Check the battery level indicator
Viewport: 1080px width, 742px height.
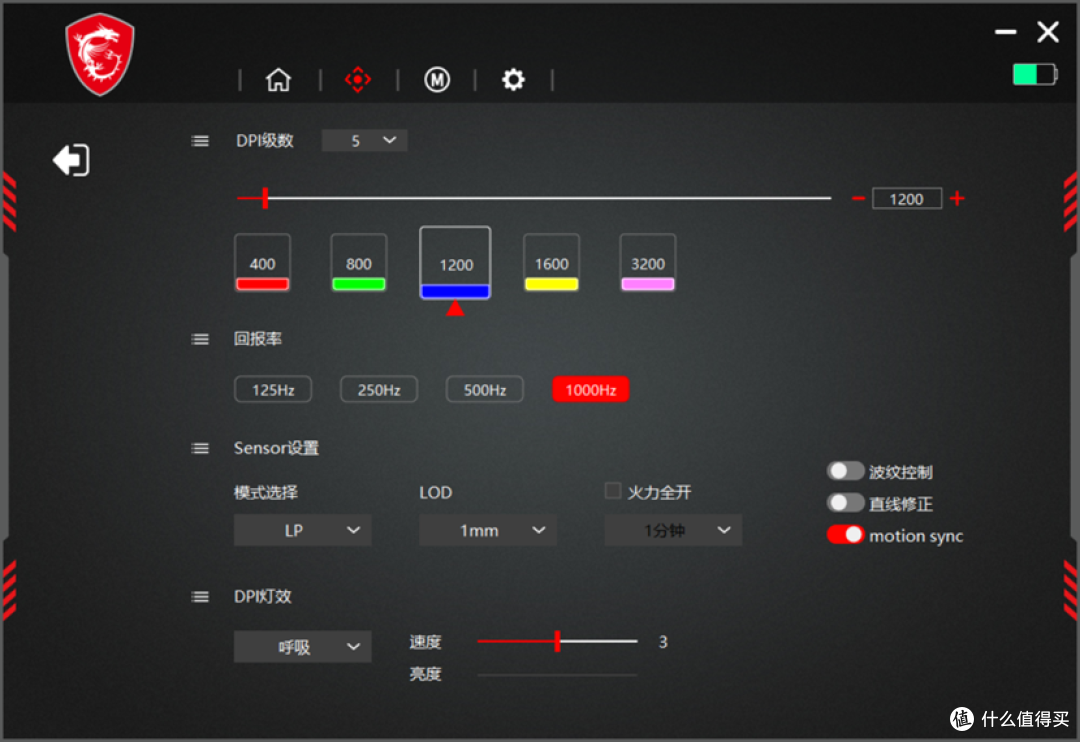(1035, 74)
